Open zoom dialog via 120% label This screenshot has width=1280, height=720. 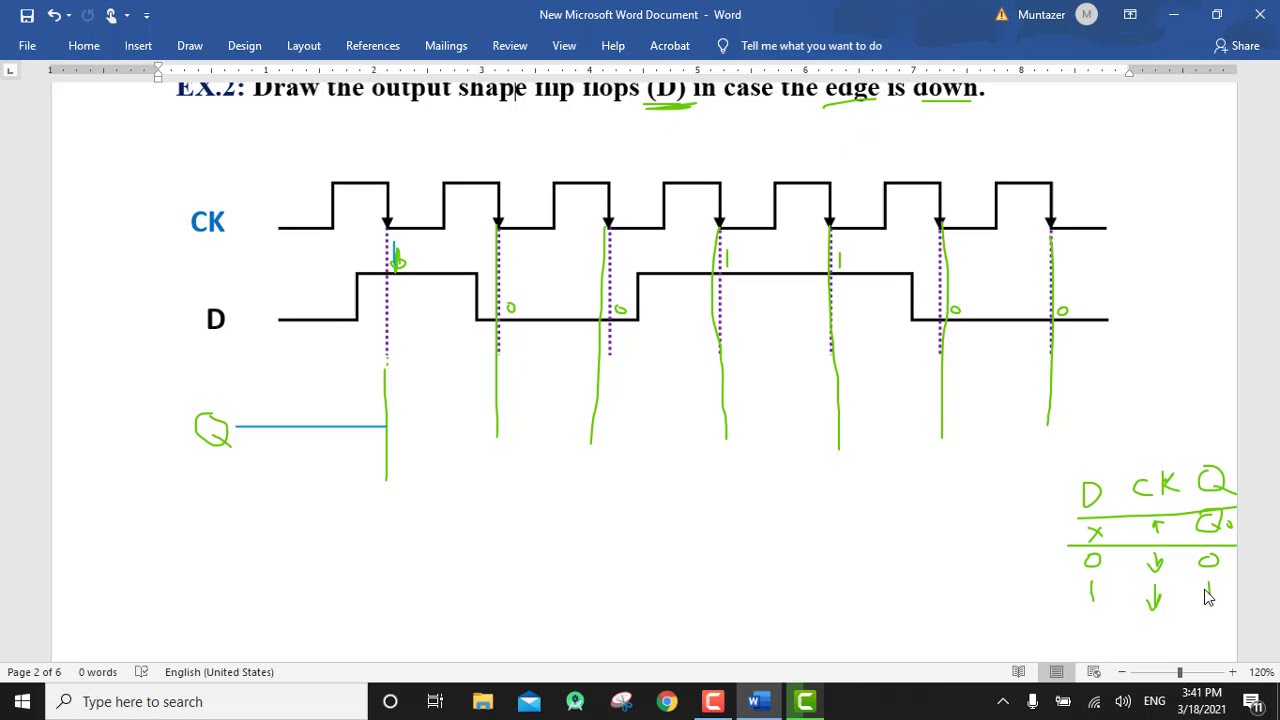tap(1261, 672)
